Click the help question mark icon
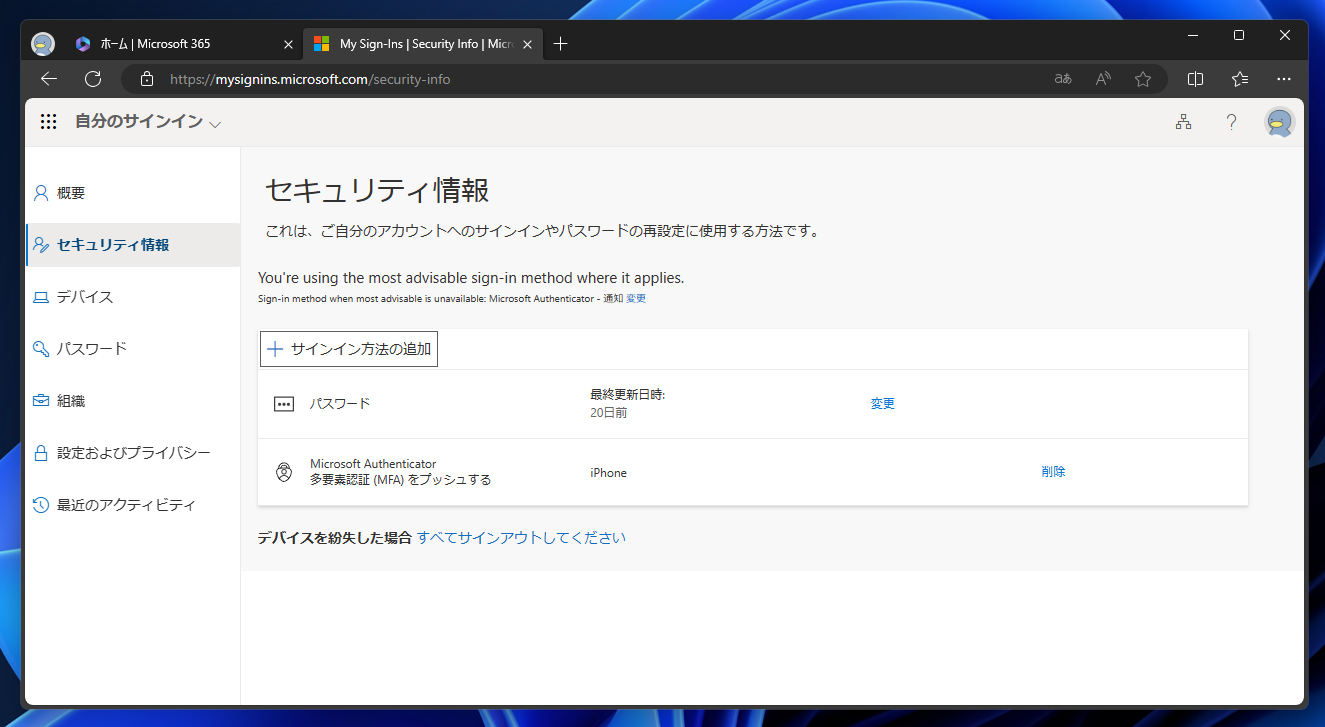Screen dimensions: 1325x727 point(1231,122)
